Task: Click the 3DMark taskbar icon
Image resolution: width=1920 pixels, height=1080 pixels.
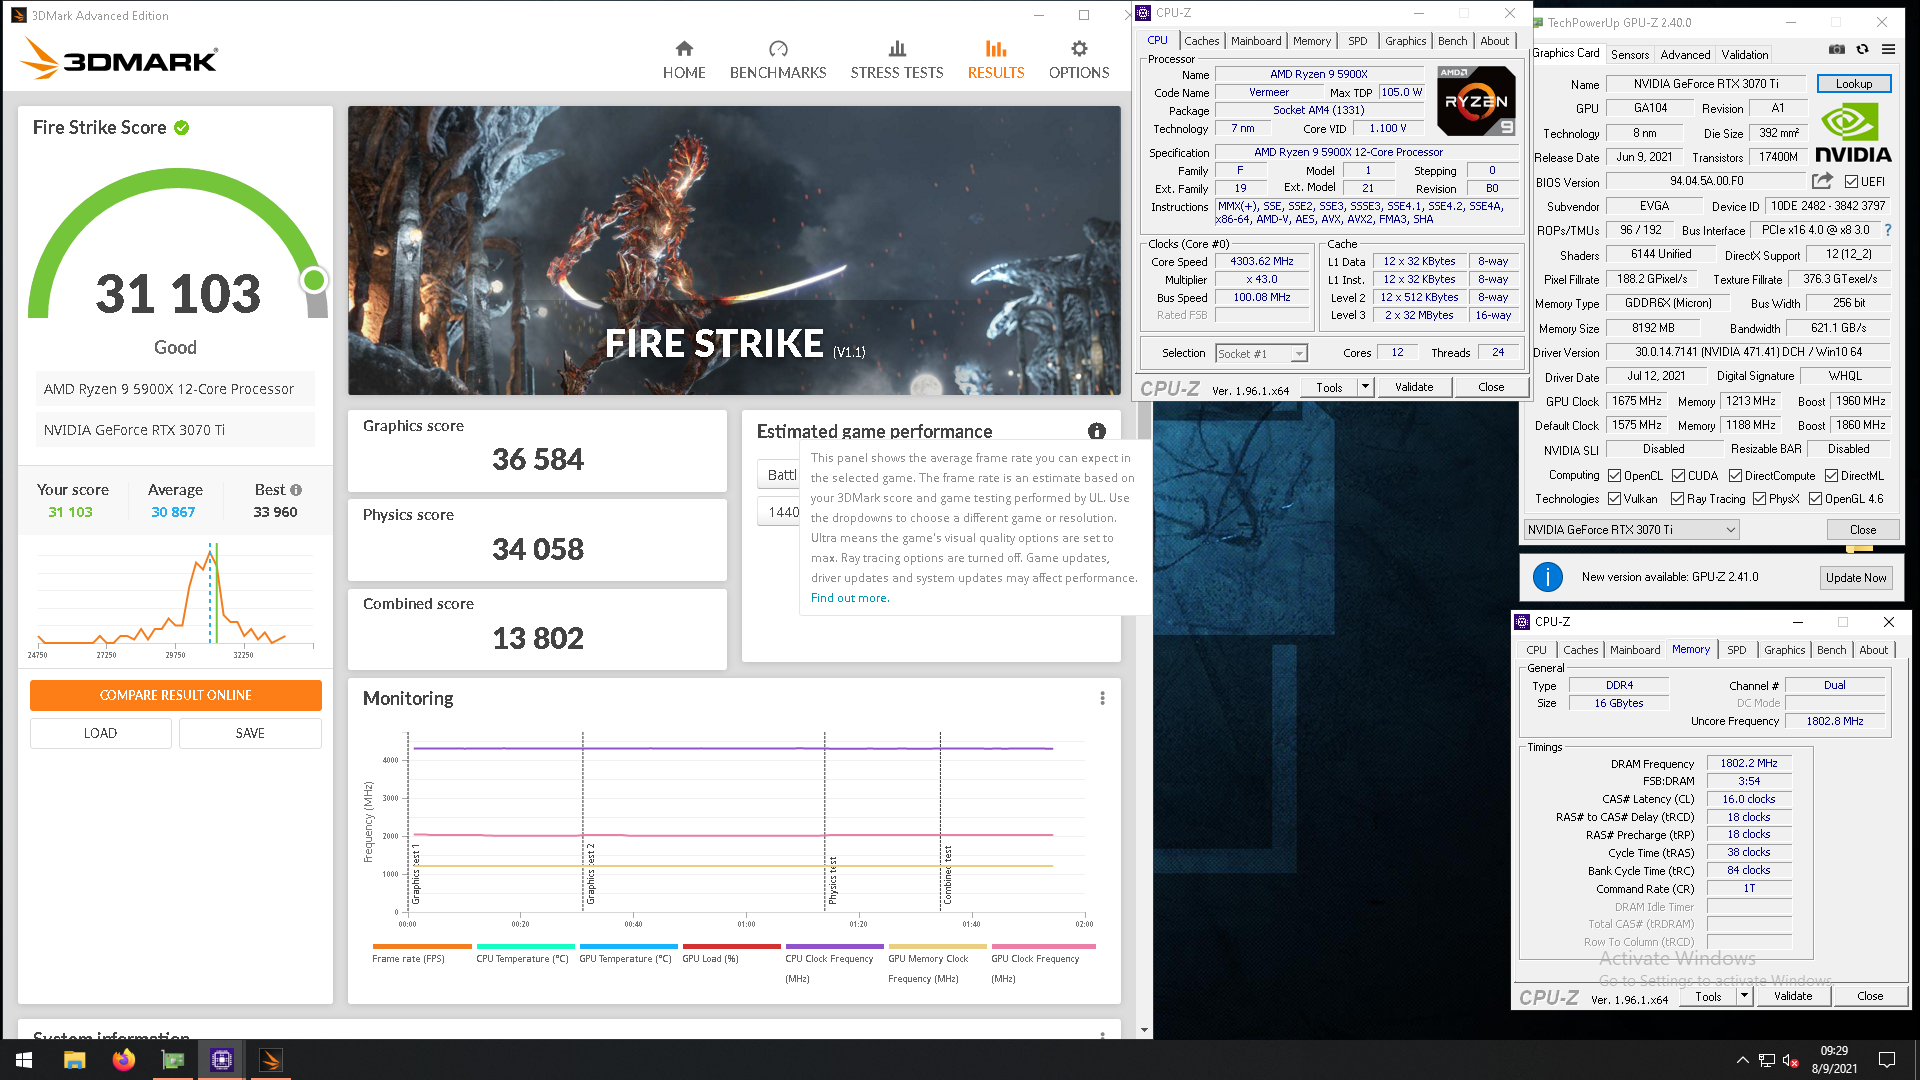Action: (x=270, y=1060)
